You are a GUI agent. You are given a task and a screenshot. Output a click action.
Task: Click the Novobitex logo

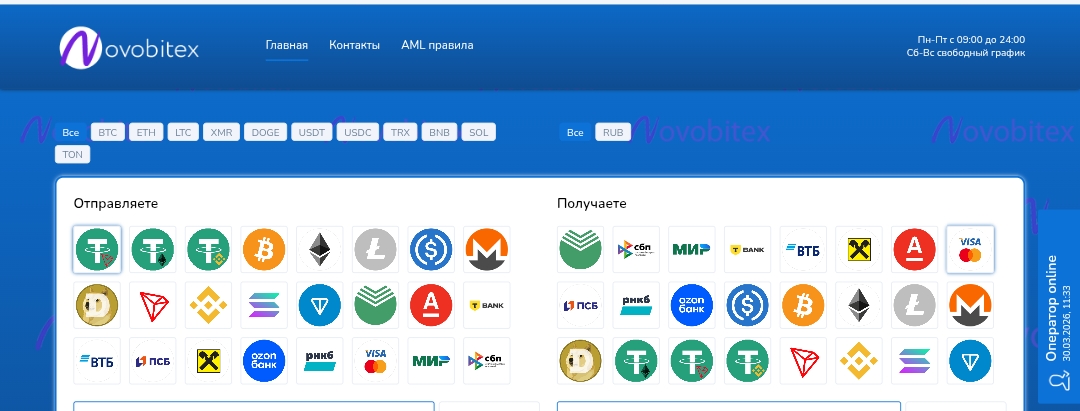tap(129, 48)
